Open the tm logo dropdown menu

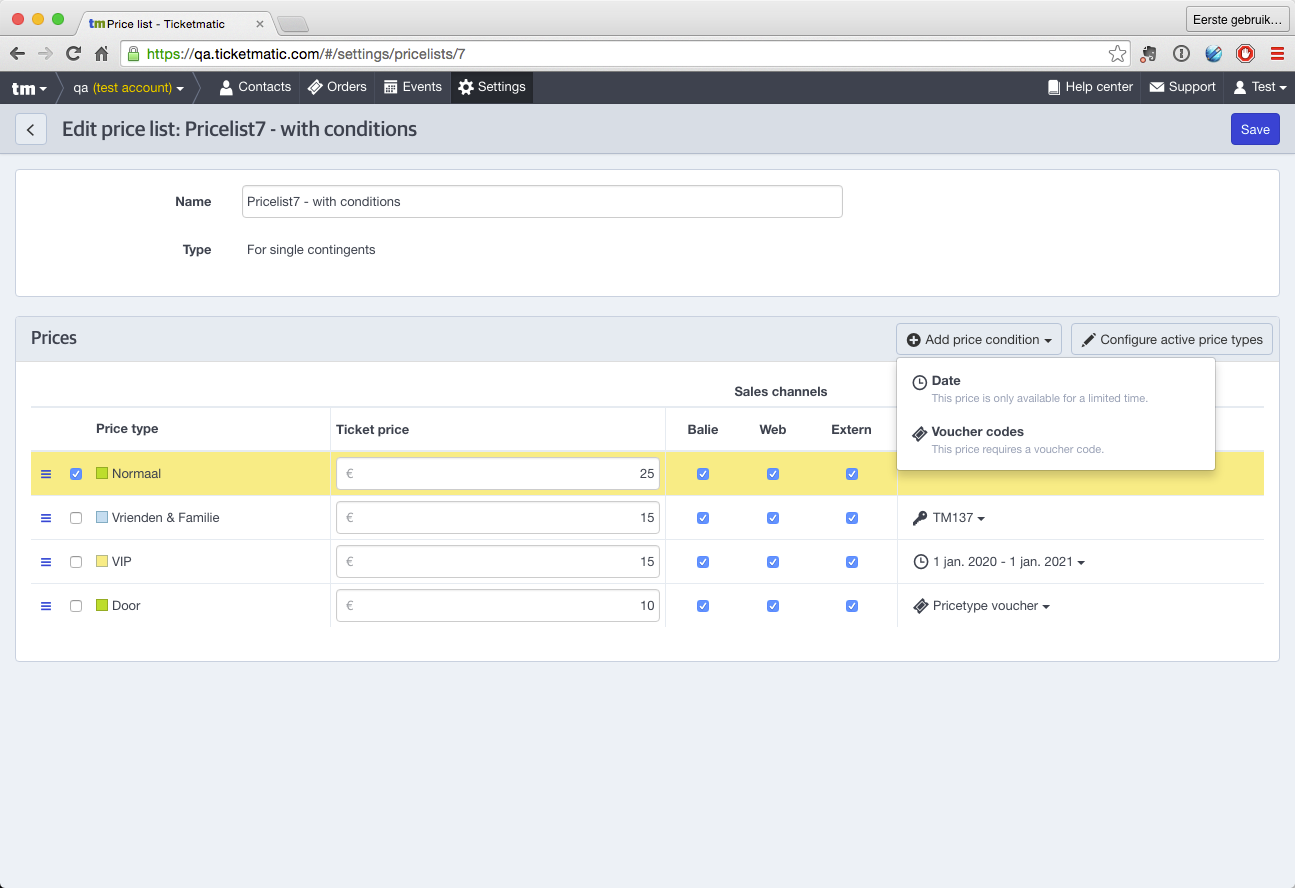coord(29,88)
